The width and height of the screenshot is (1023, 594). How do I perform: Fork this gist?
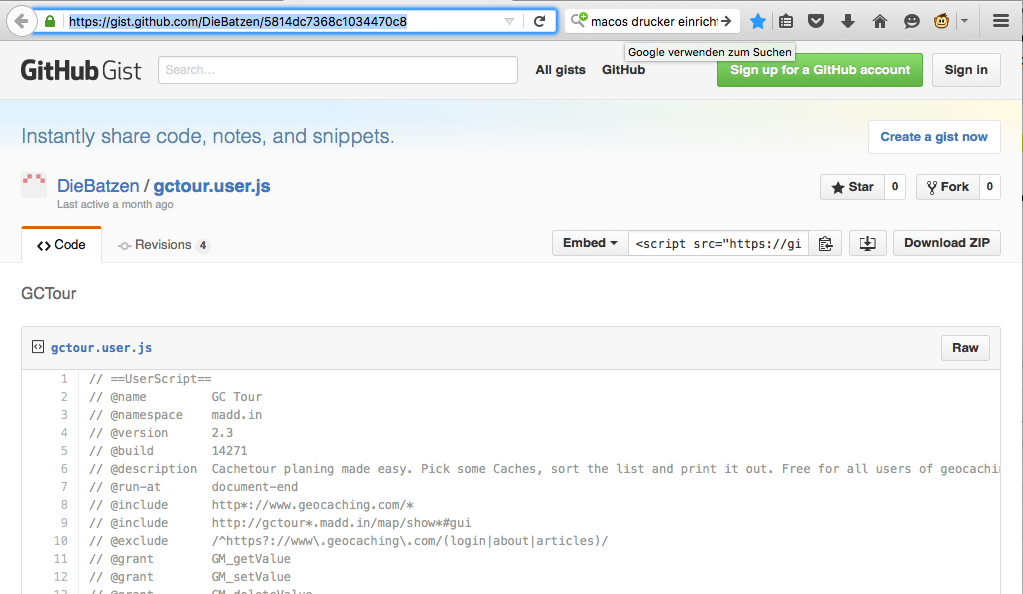click(x=947, y=187)
